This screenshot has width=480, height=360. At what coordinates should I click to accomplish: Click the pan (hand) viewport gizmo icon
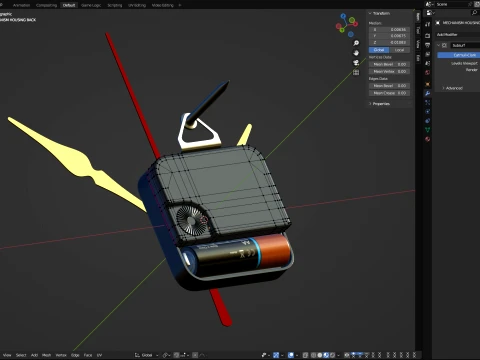click(x=356, y=53)
